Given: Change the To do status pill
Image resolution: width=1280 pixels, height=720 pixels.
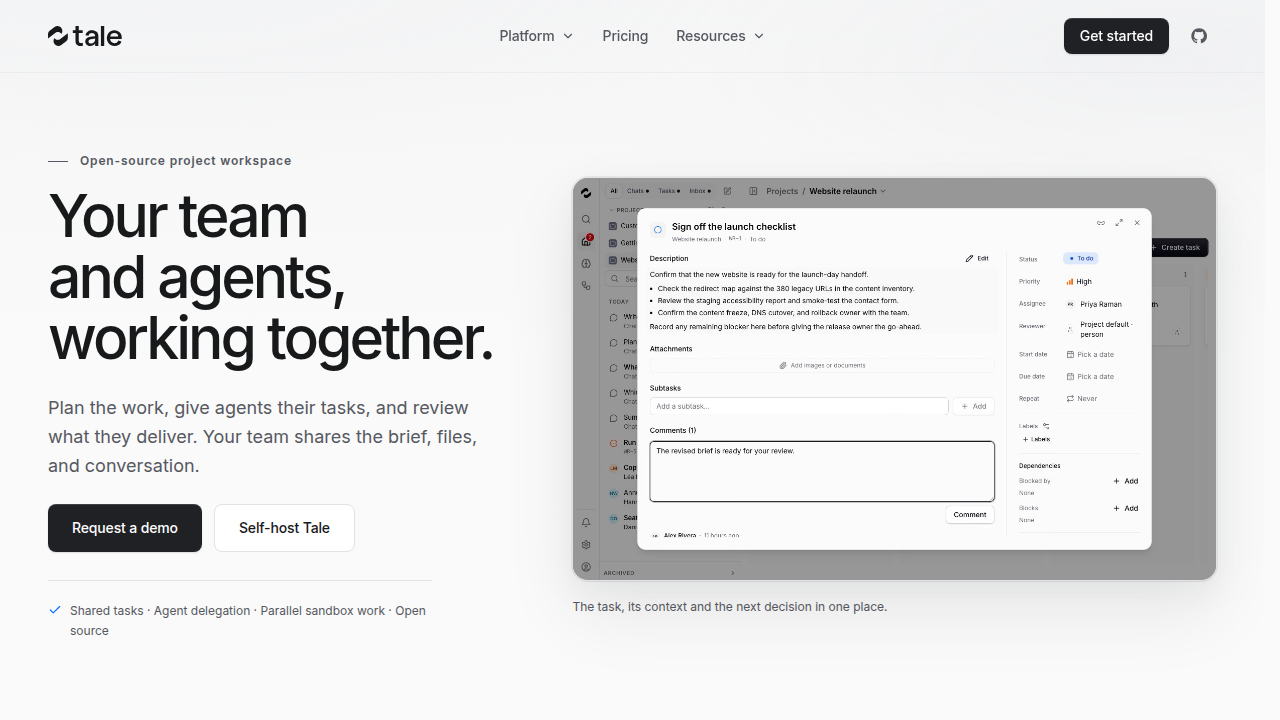Looking at the screenshot, I should pos(1081,258).
